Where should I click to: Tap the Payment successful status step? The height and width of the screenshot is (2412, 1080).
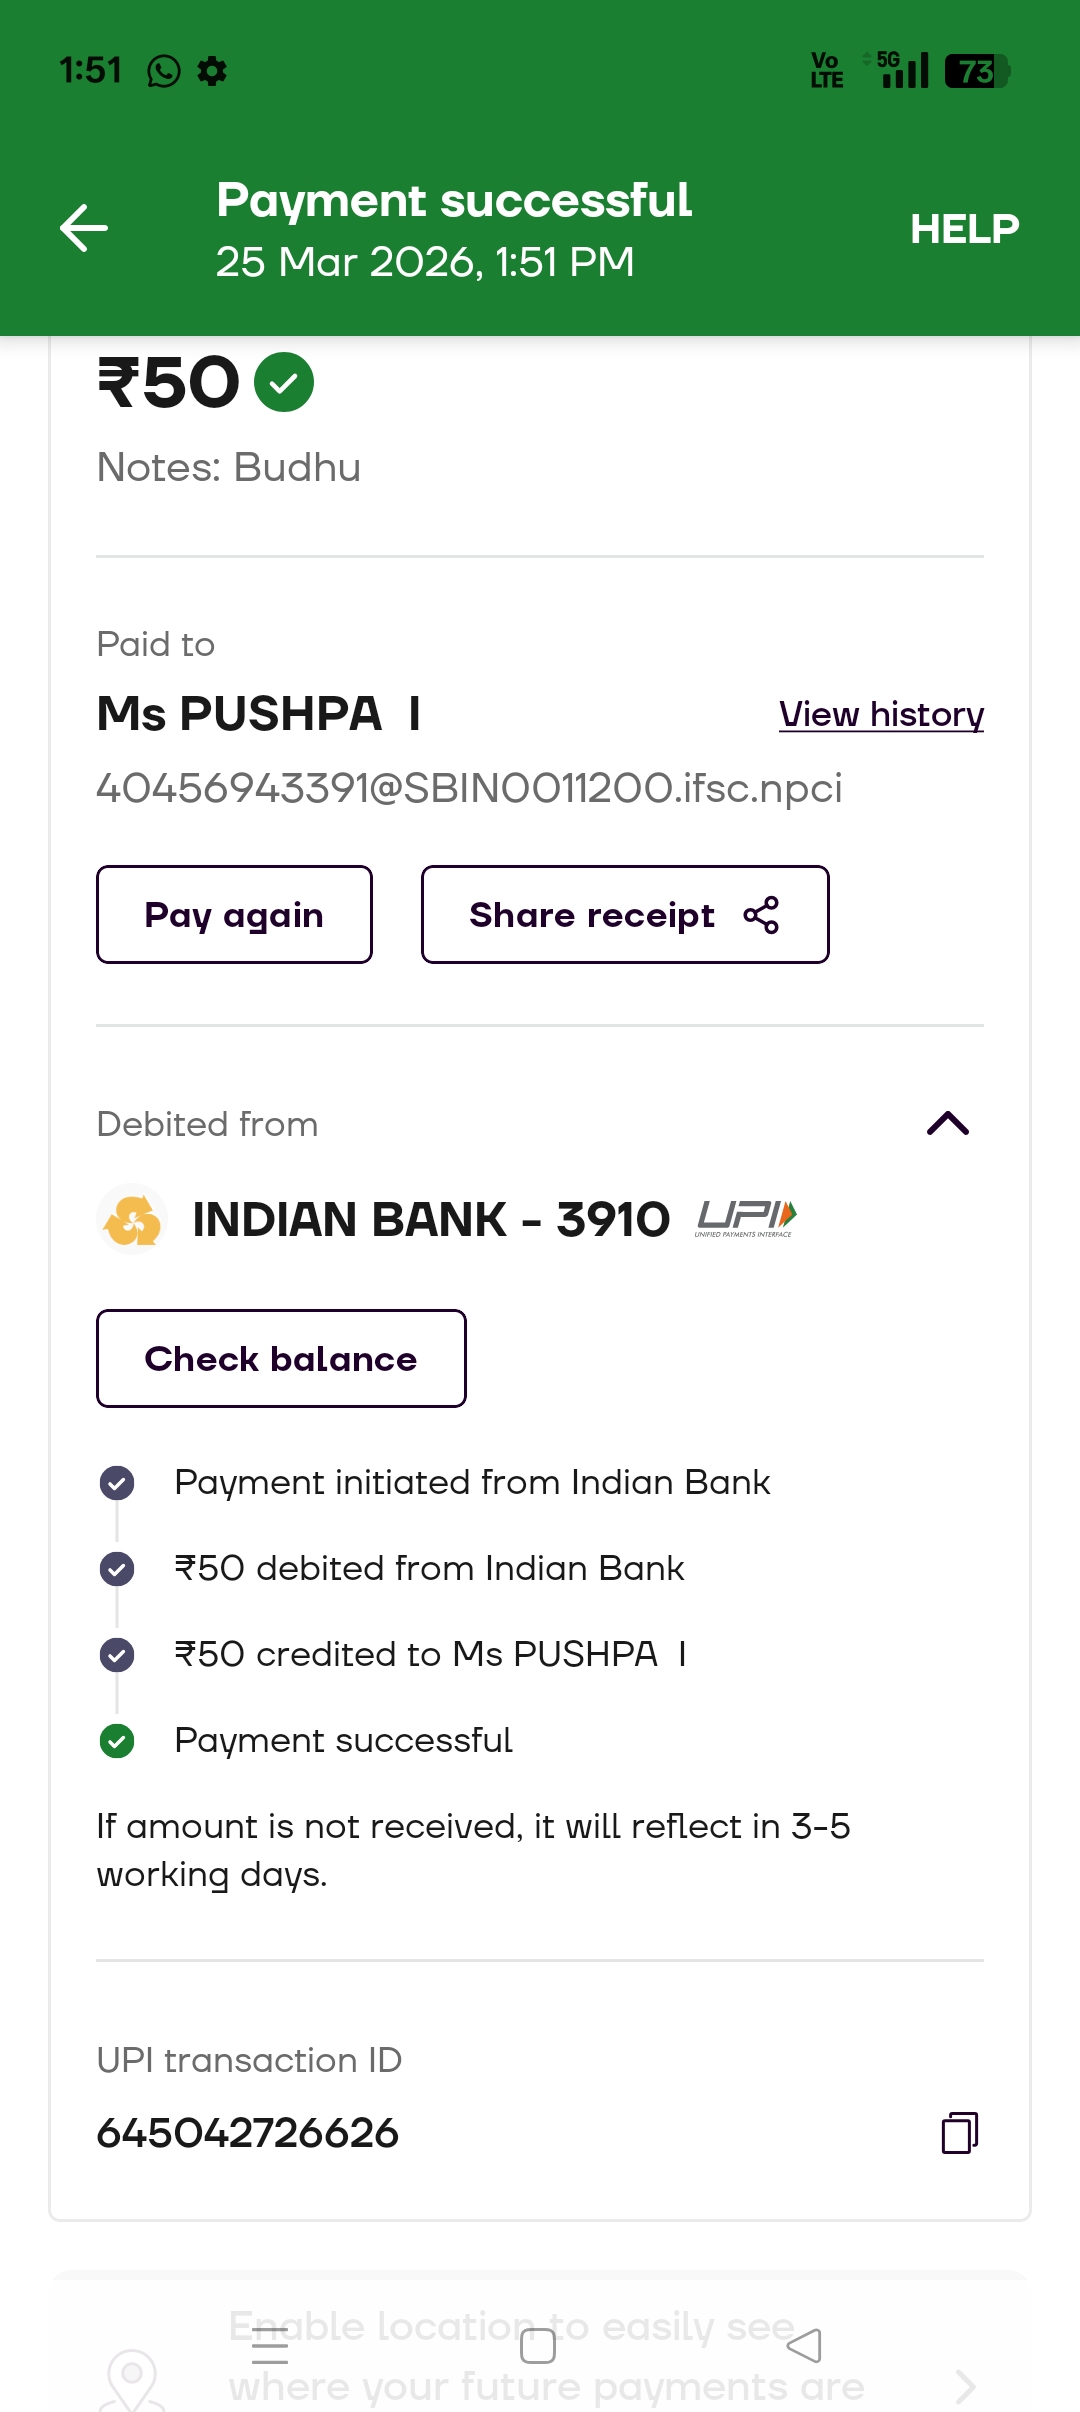(x=343, y=1741)
